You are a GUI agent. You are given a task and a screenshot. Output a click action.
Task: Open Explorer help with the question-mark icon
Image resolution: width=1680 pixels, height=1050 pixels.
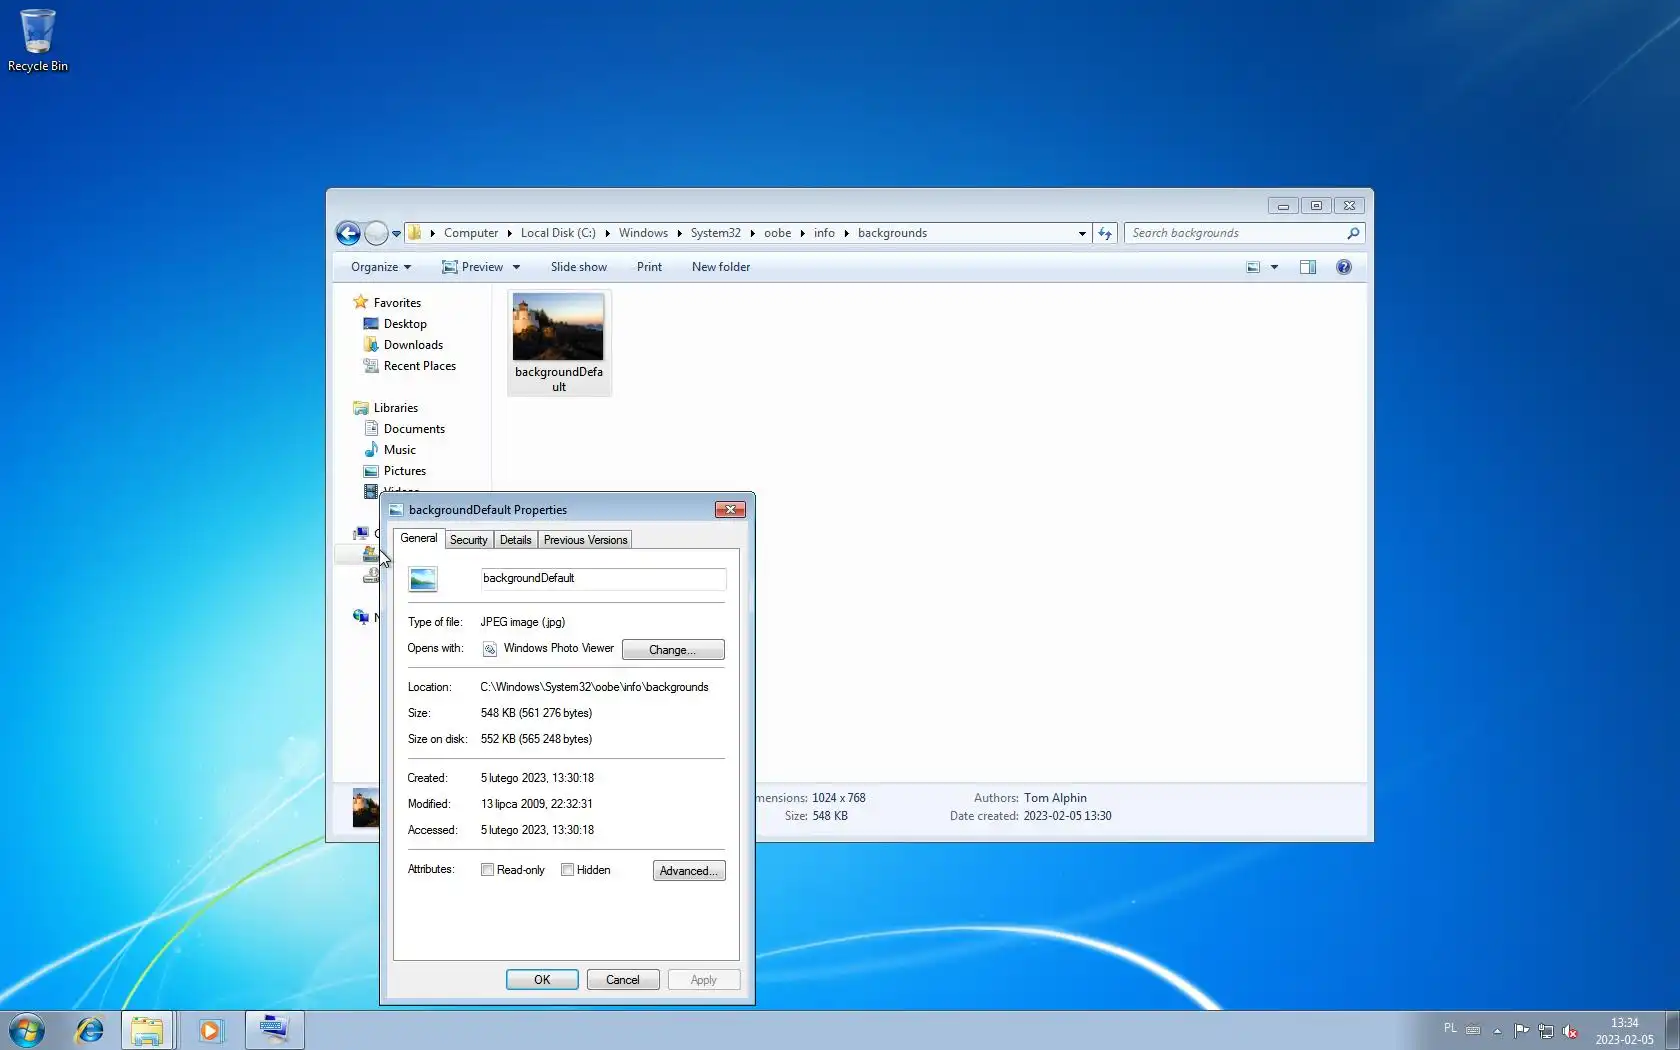point(1344,267)
